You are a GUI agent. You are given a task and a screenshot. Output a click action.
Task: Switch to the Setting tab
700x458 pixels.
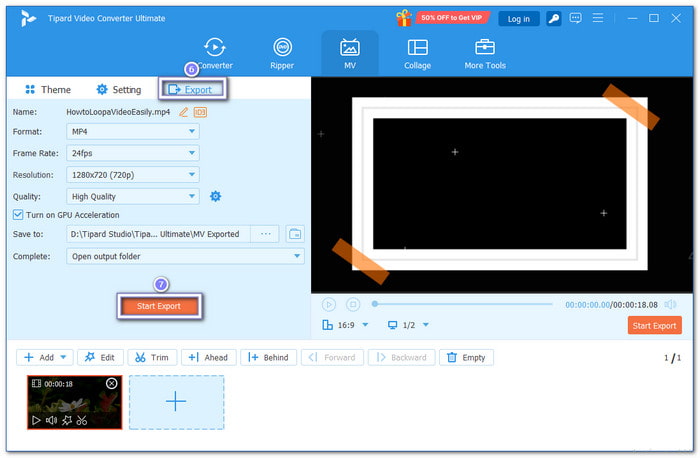click(x=119, y=90)
